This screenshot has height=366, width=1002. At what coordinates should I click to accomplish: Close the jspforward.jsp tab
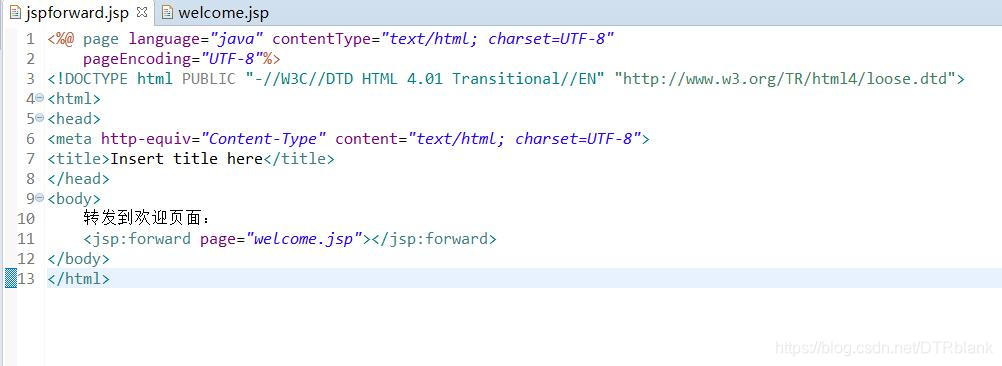(143, 12)
